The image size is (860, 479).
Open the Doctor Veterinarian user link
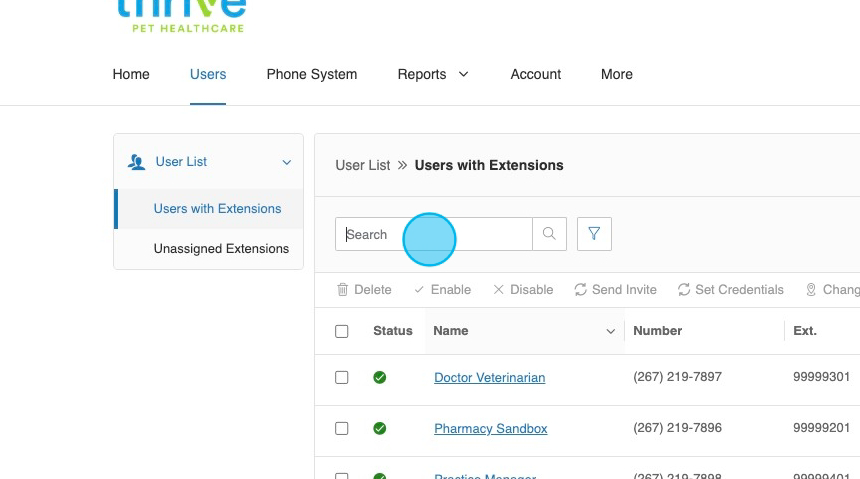(489, 378)
